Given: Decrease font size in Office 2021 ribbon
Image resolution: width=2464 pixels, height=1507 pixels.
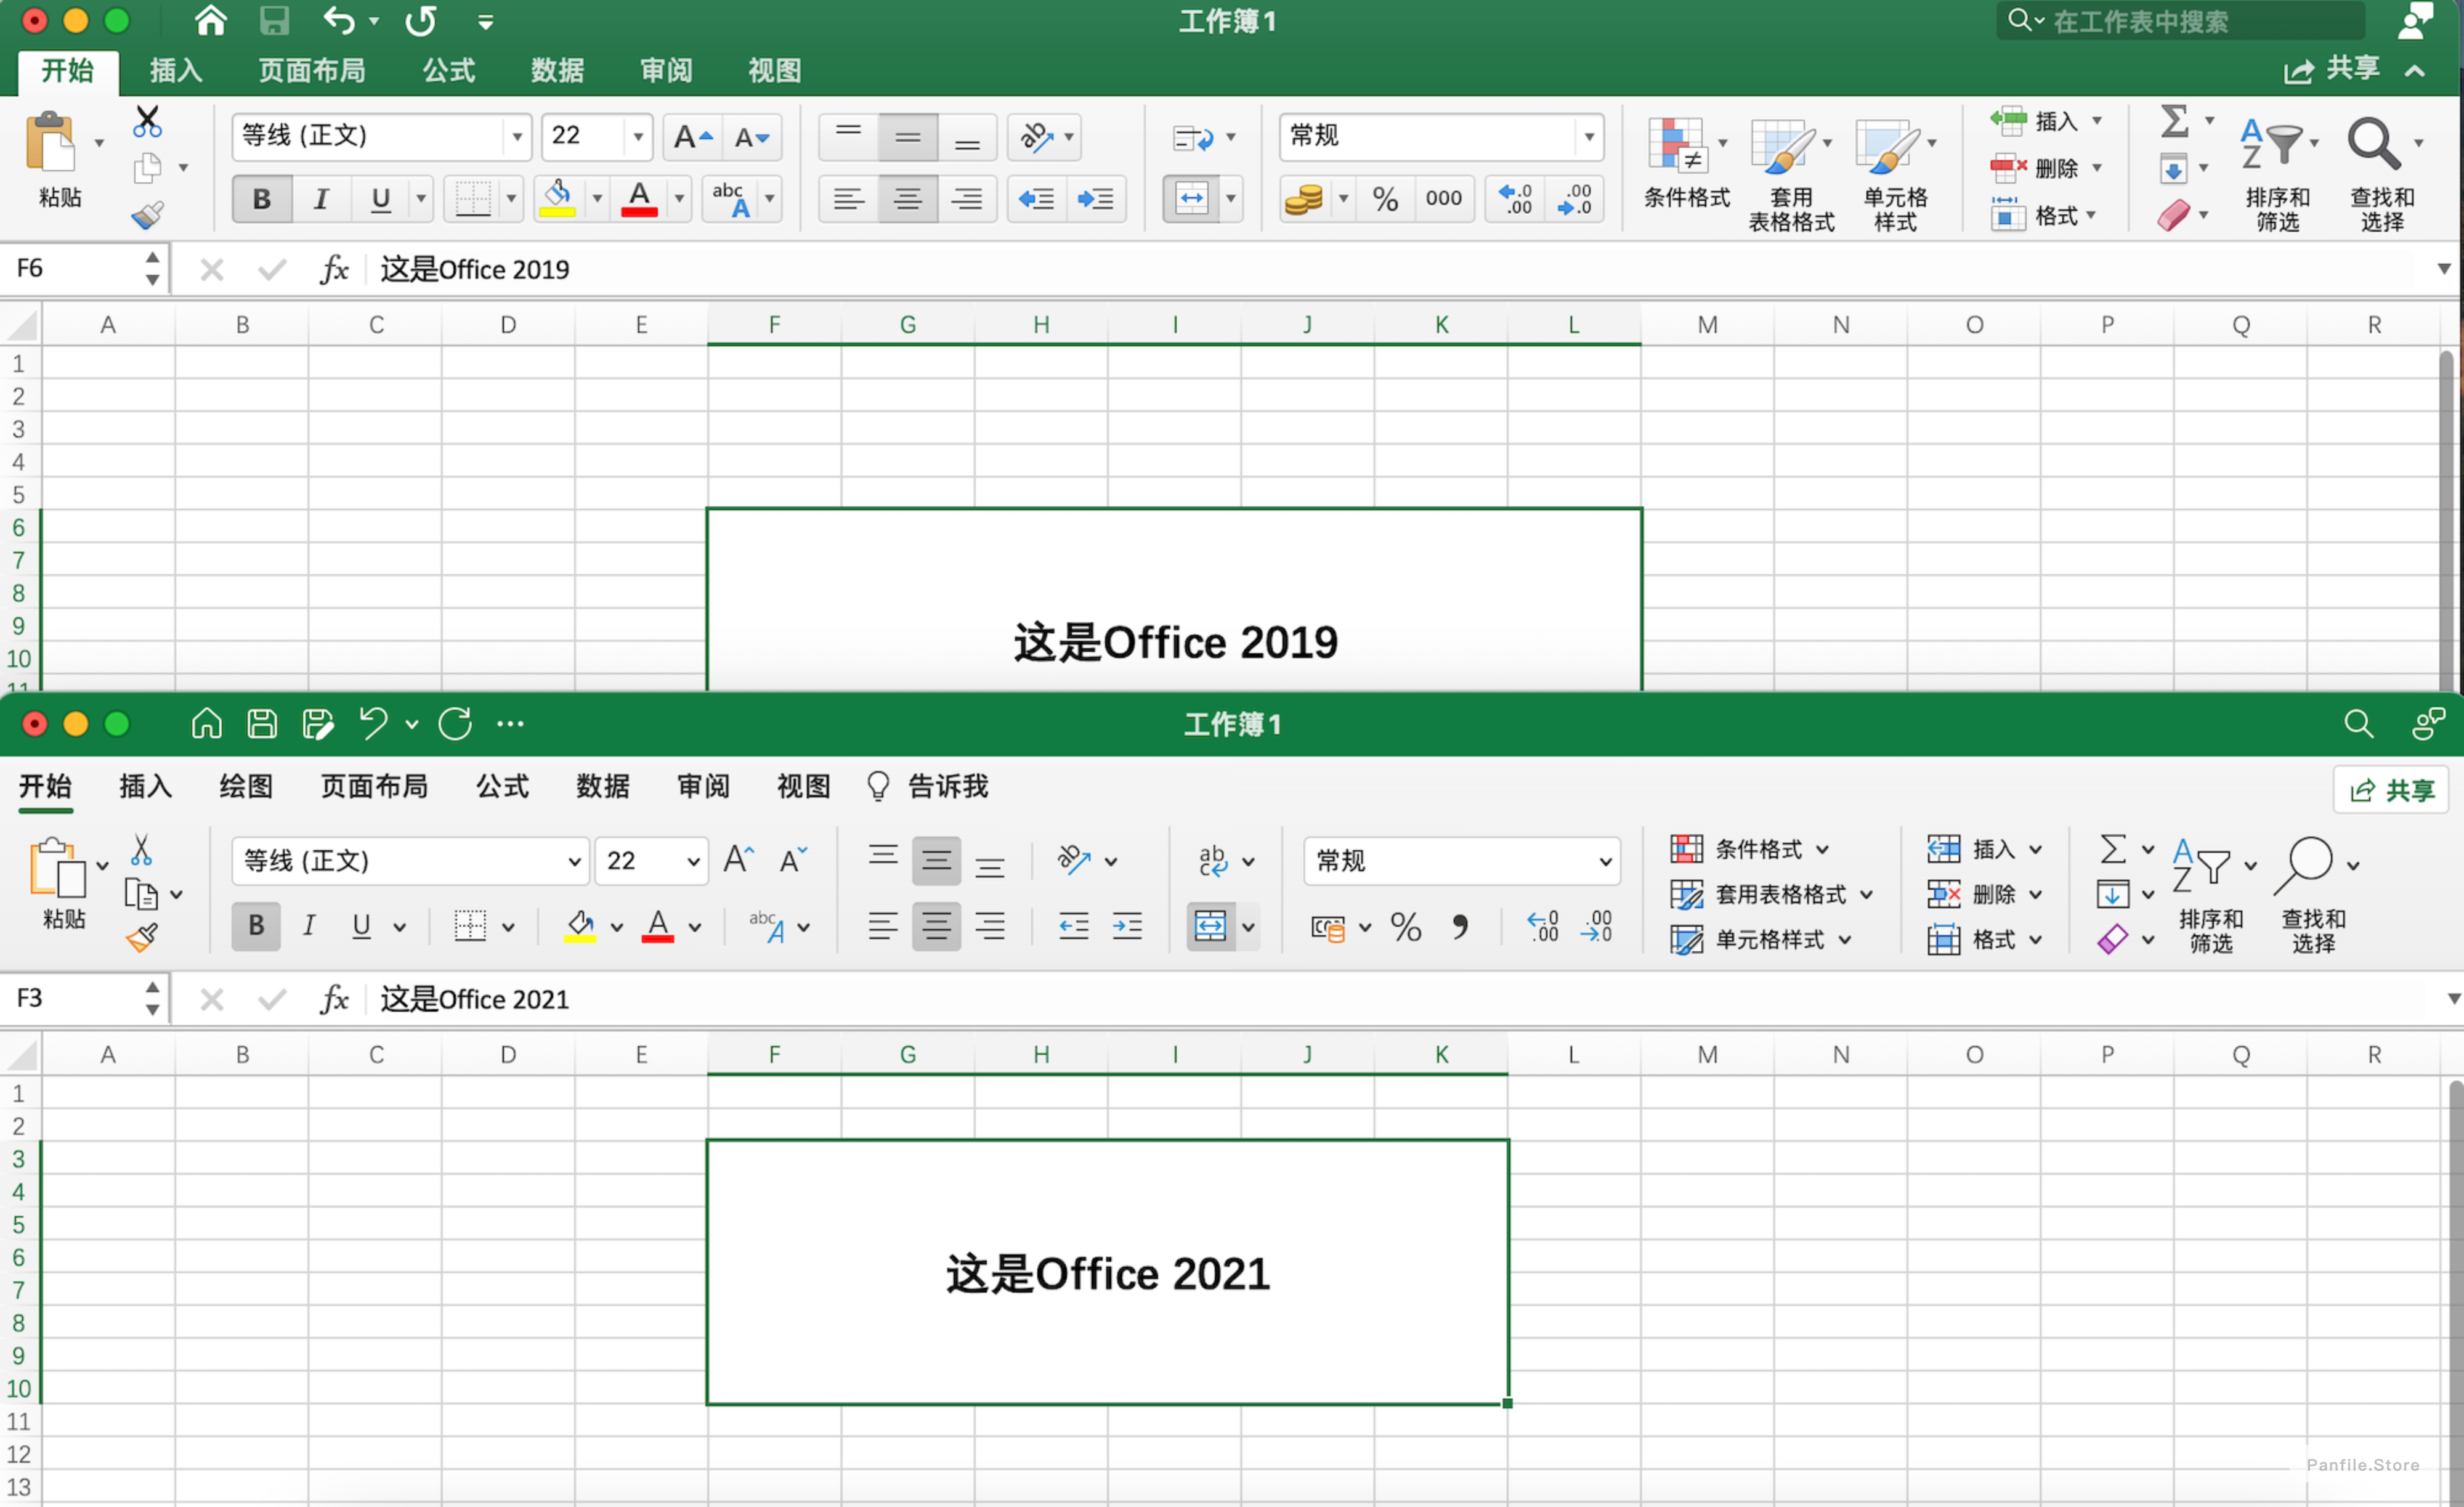Looking at the screenshot, I should 793,860.
